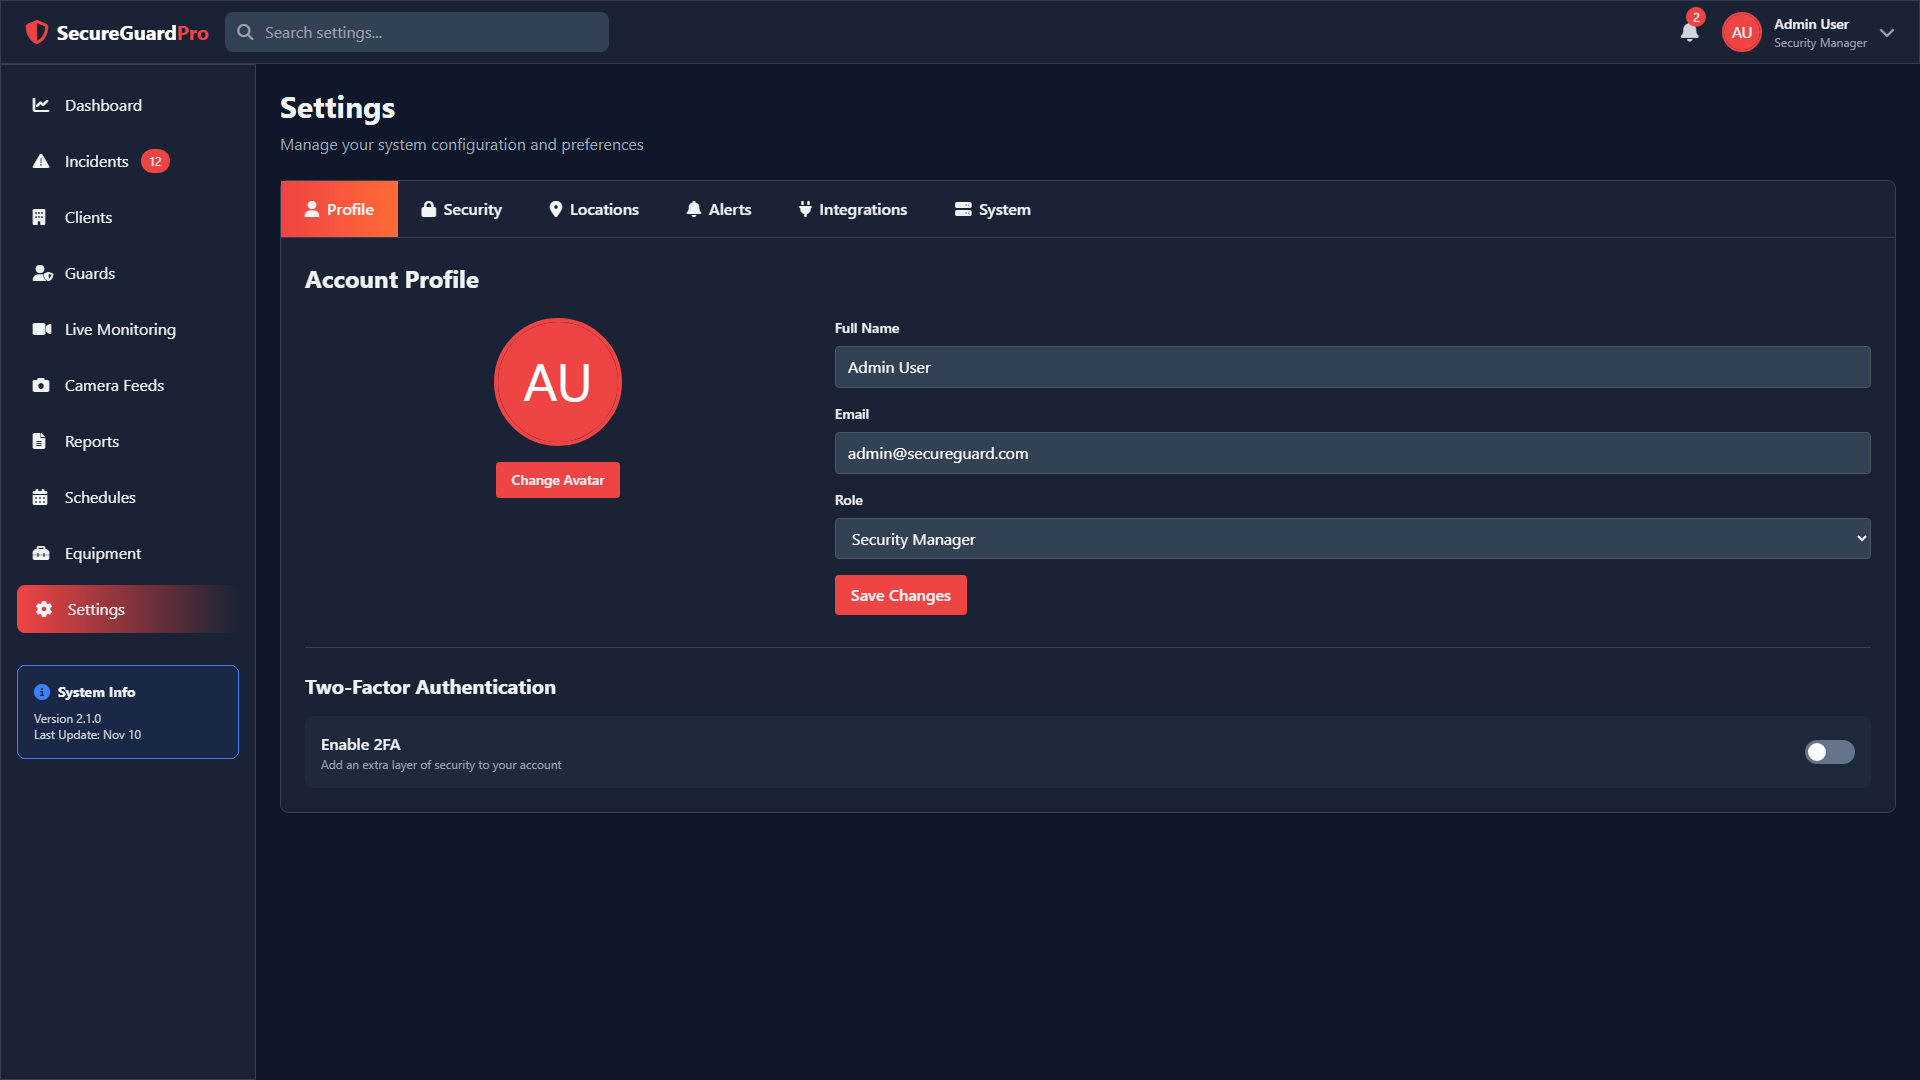Image resolution: width=1920 pixels, height=1080 pixels.
Task: Click the Guards person icon
Action: coord(42,273)
